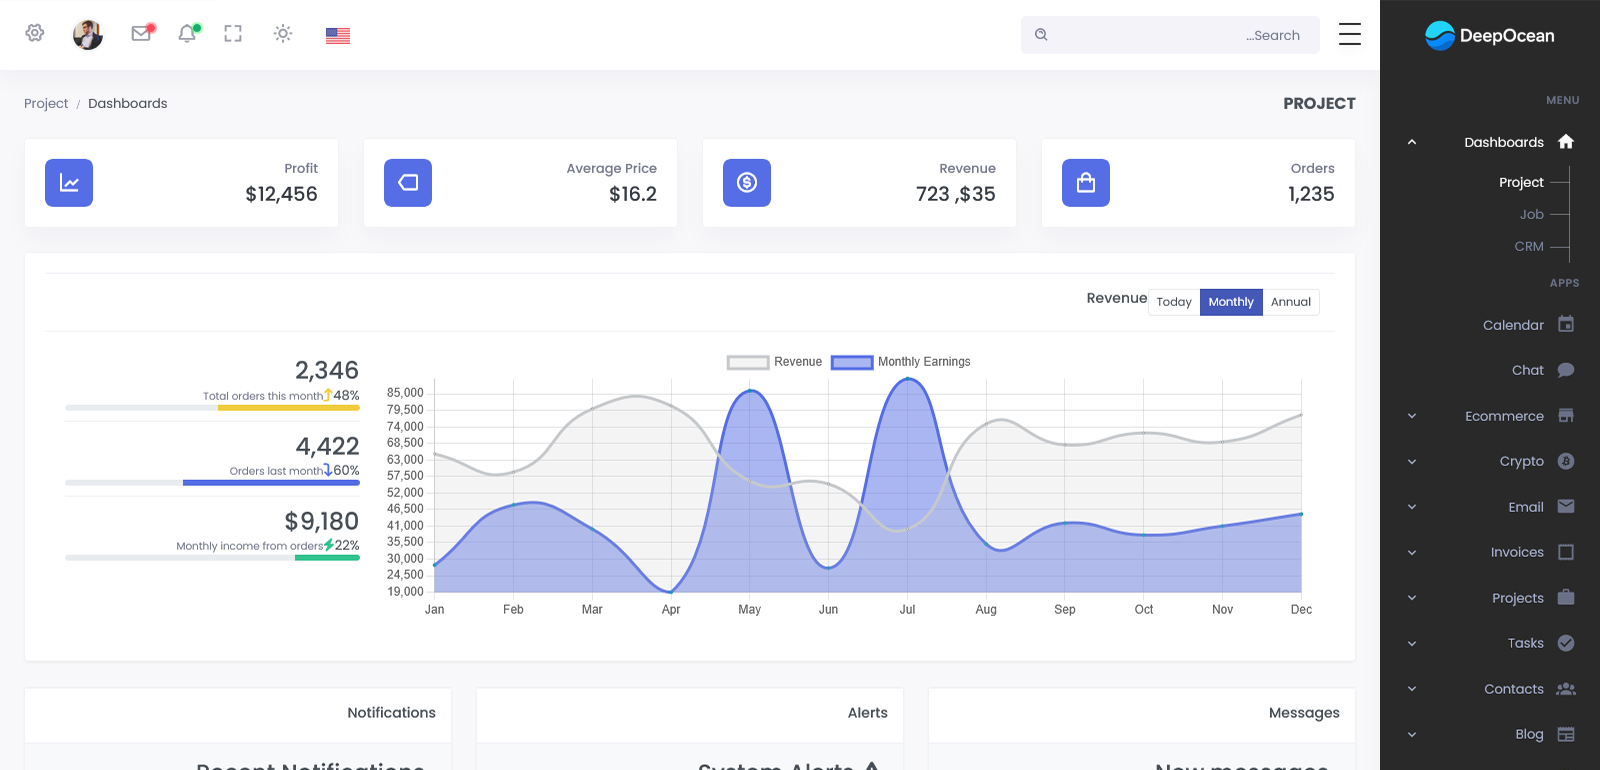
Task: Toggle Monthly Earnings series in legend
Action: click(x=901, y=362)
